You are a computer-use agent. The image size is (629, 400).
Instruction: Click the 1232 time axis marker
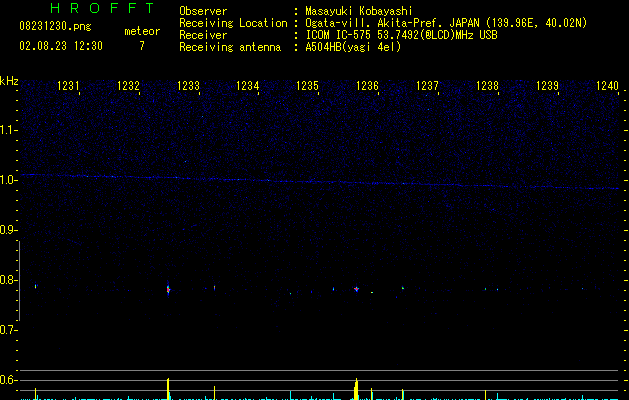point(128,86)
